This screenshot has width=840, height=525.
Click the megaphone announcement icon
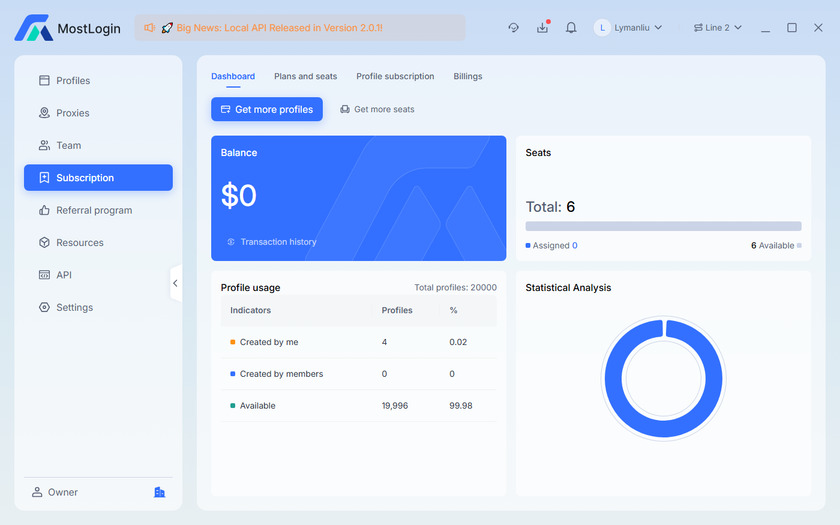click(149, 28)
